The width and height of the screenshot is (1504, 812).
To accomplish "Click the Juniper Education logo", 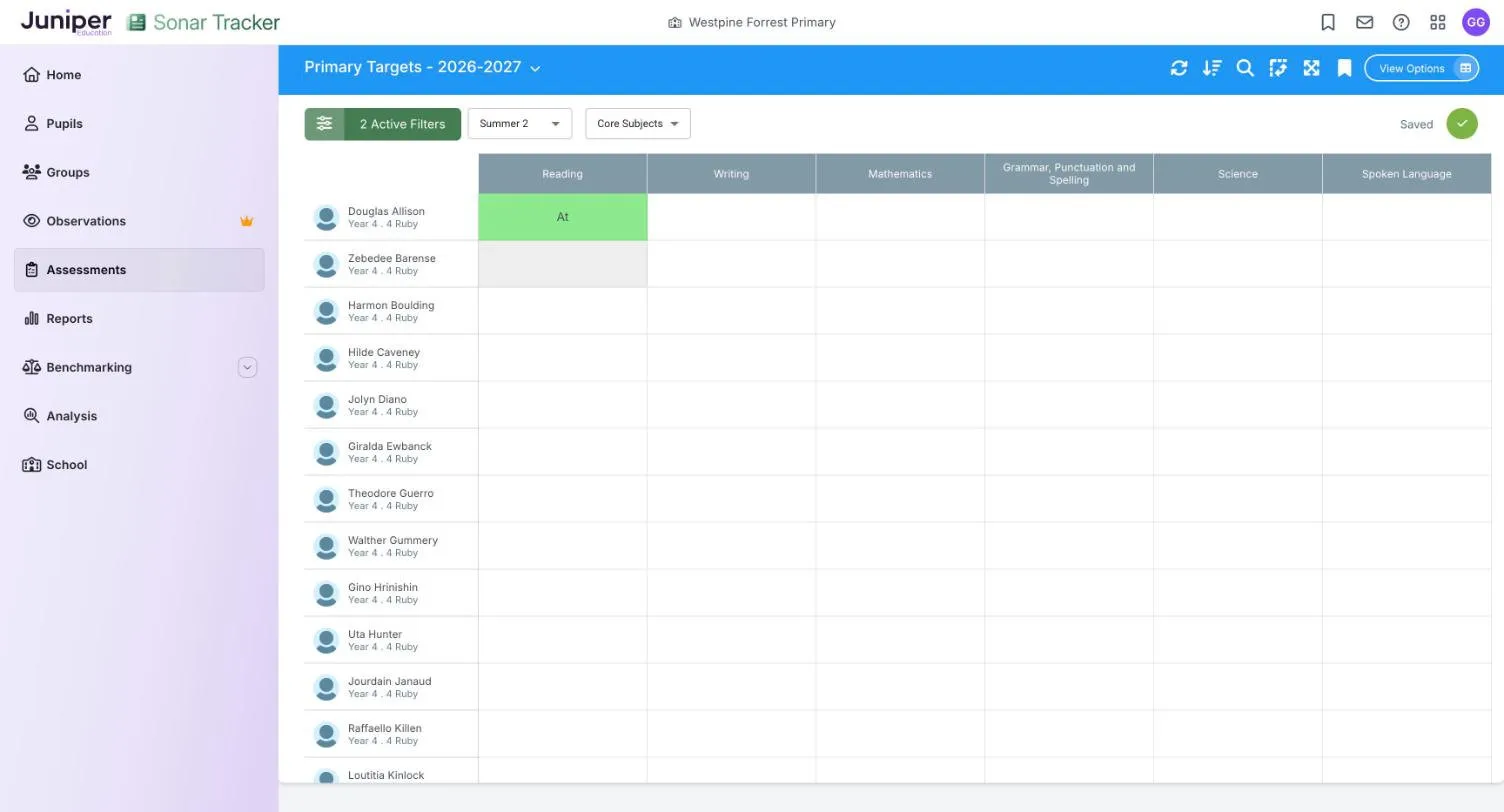I will click(x=66, y=22).
